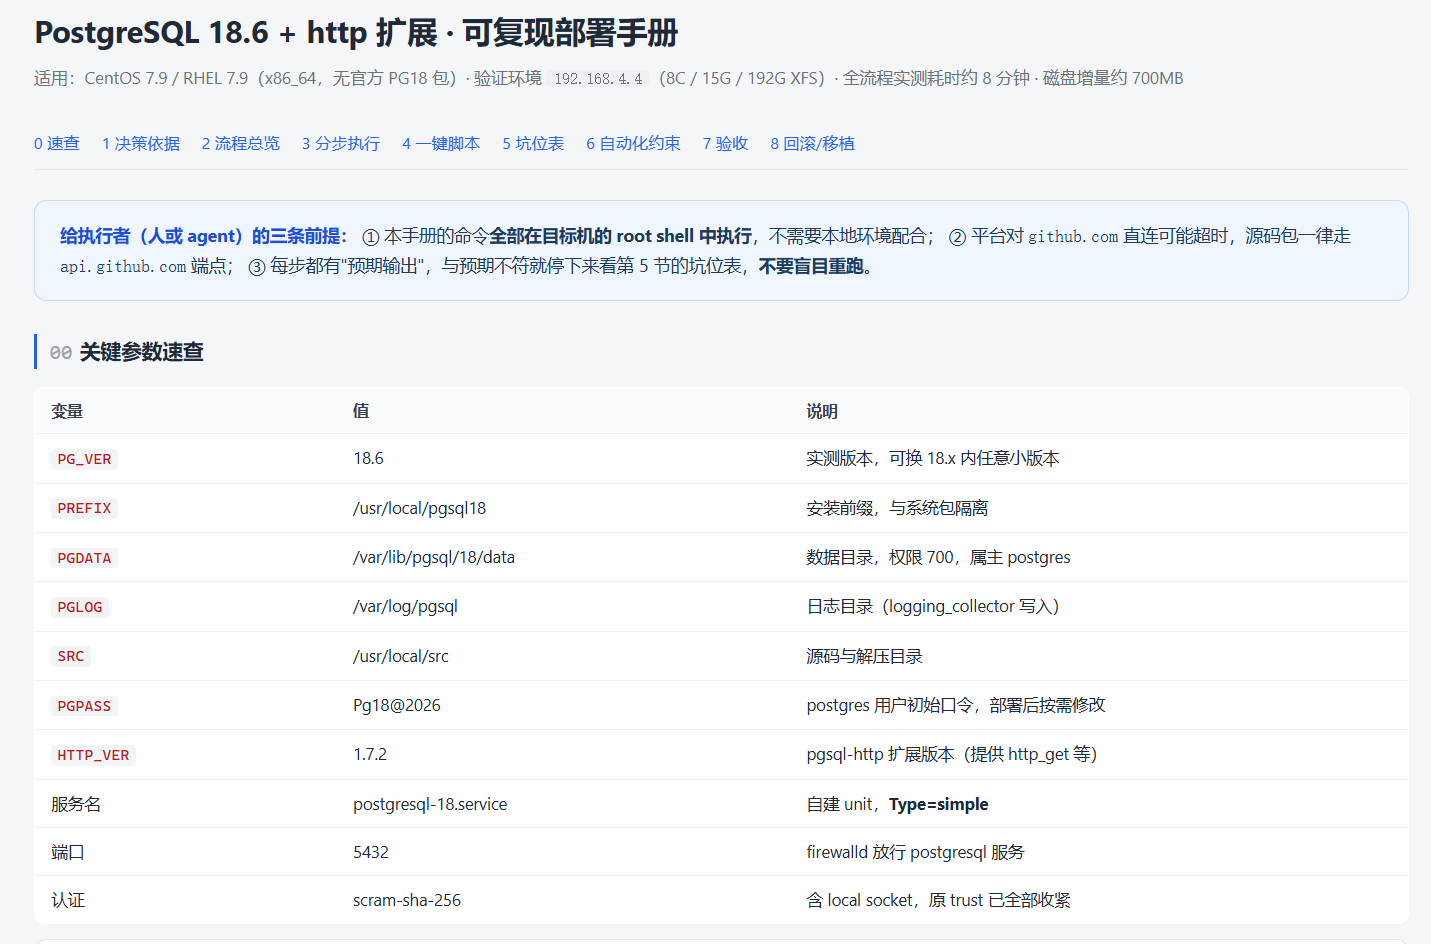
Task: Click the 认证 row label
Action: point(68,900)
